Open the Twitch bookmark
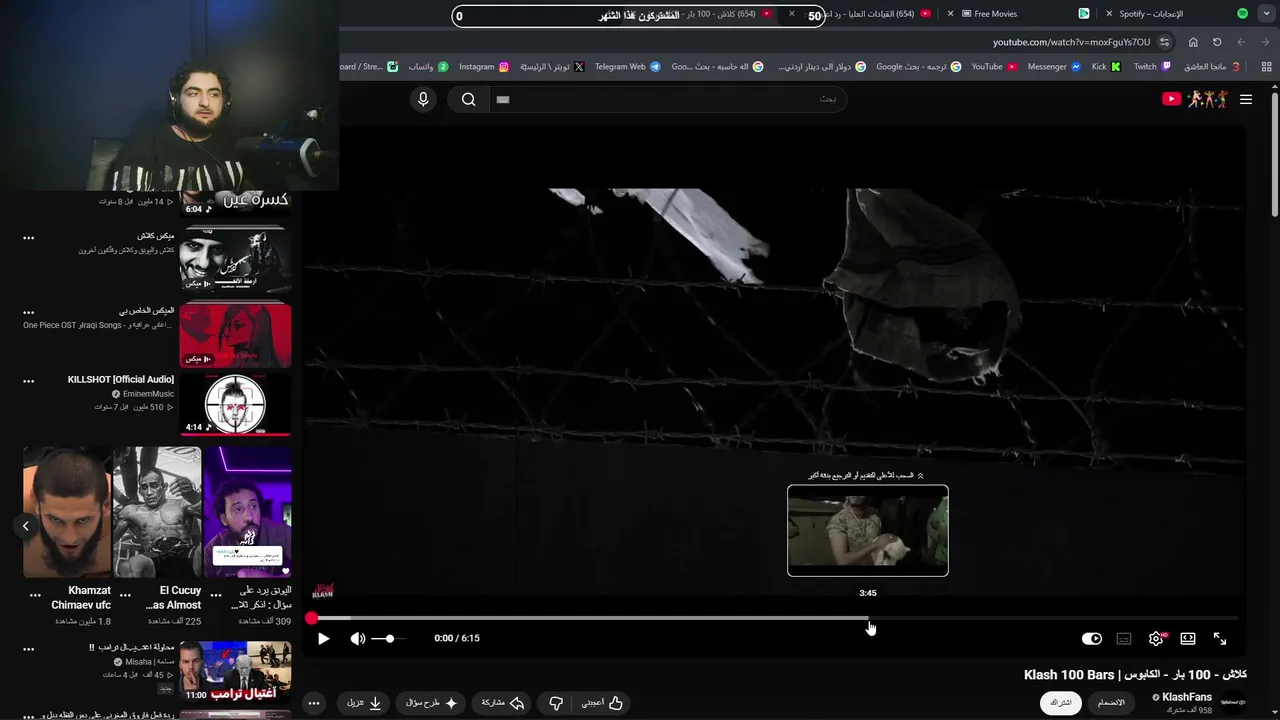The image size is (1280, 720). click(x=1152, y=67)
